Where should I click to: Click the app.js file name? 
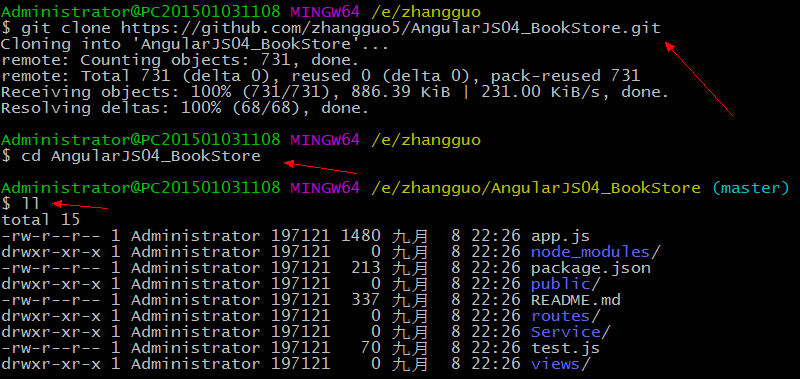coord(560,236)
